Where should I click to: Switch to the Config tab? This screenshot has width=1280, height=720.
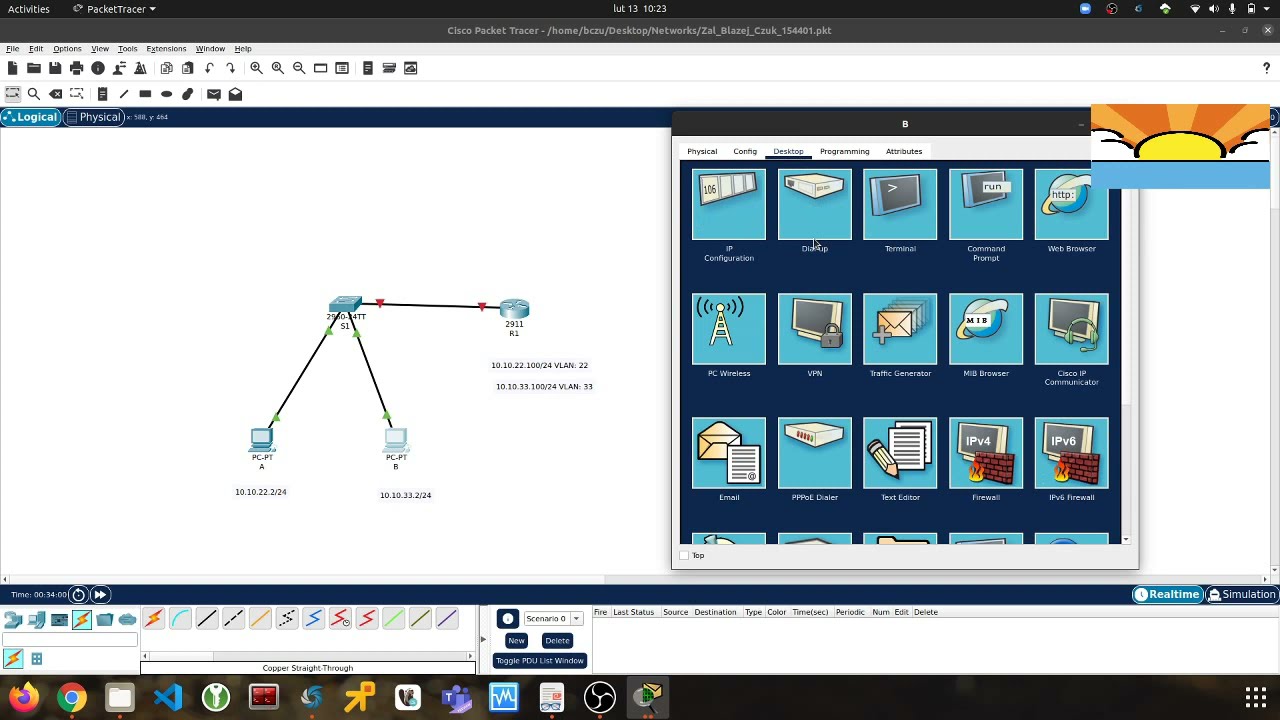[745, 151]
